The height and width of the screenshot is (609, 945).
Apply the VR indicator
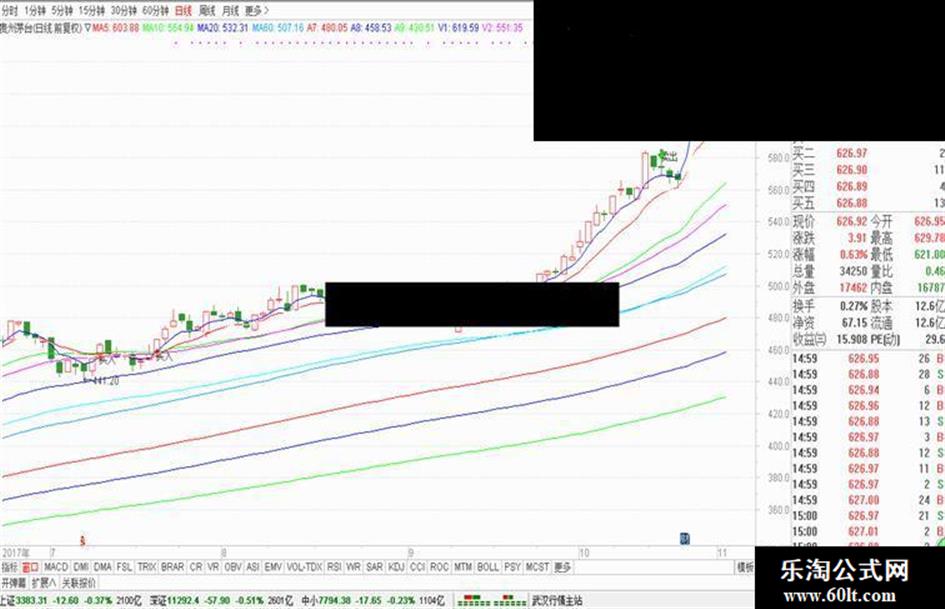click(213, 567)
